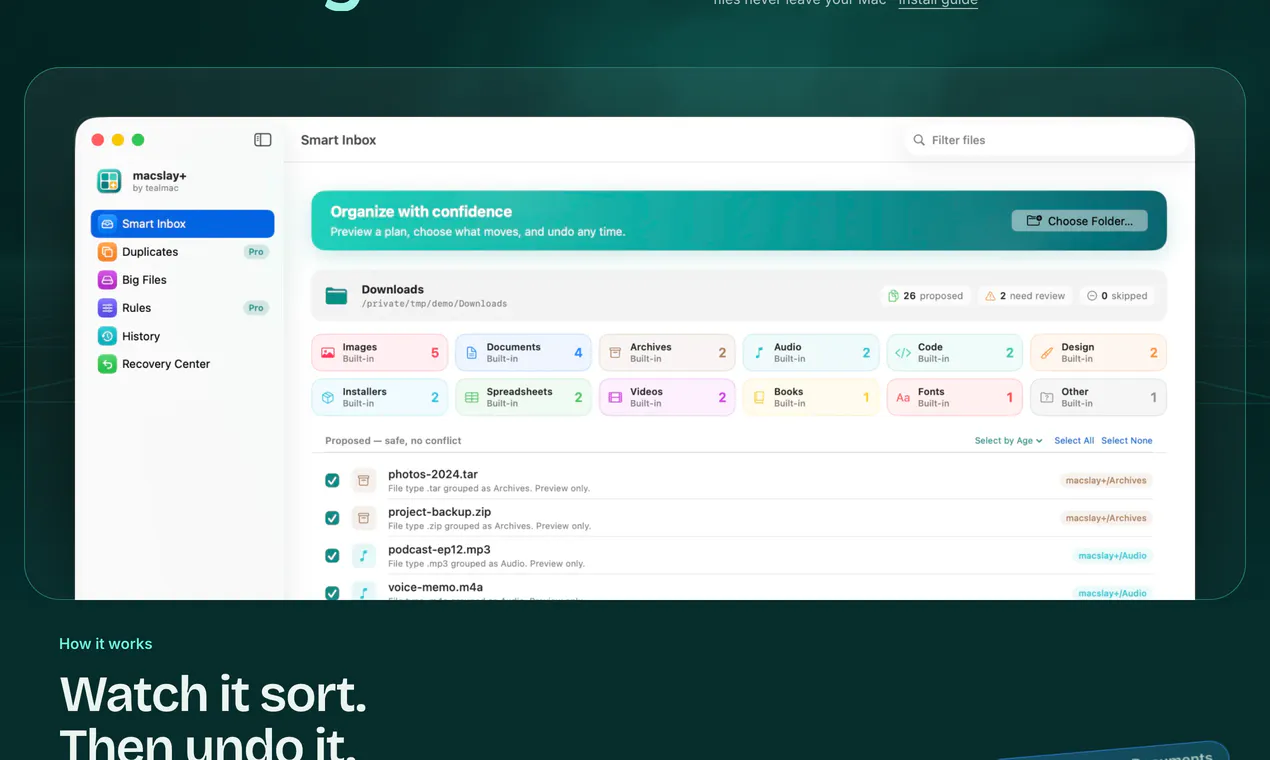Select the Installers category card

click(380, 397)
